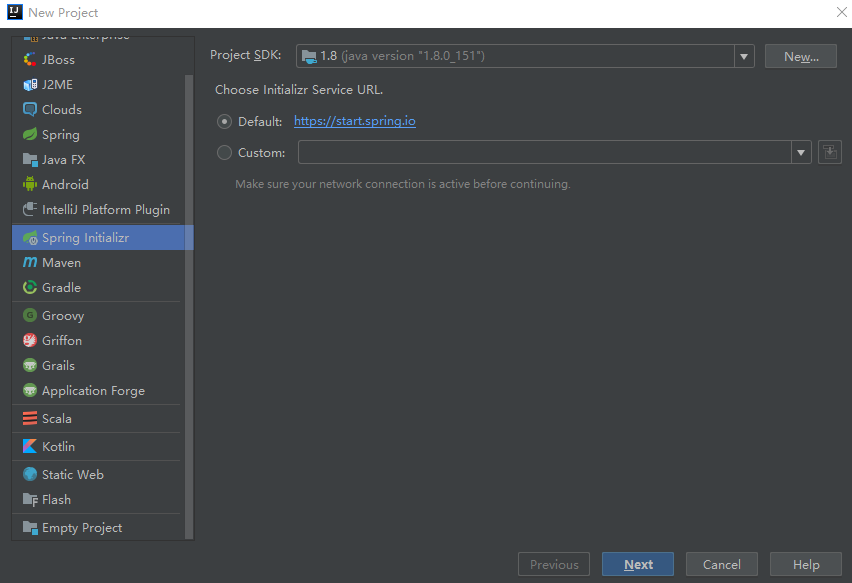Click the Empty Project folder icon
This screenshot has width=852, height=583.
pos(30,527)
